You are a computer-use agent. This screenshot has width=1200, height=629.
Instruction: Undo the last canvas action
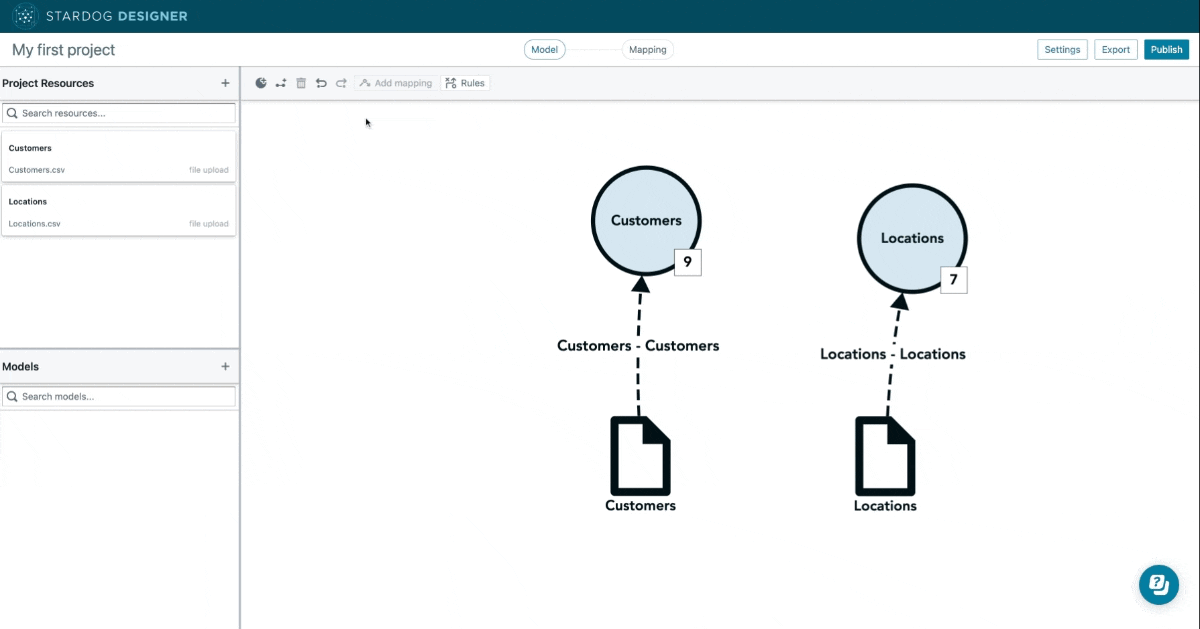click(321, 83)
